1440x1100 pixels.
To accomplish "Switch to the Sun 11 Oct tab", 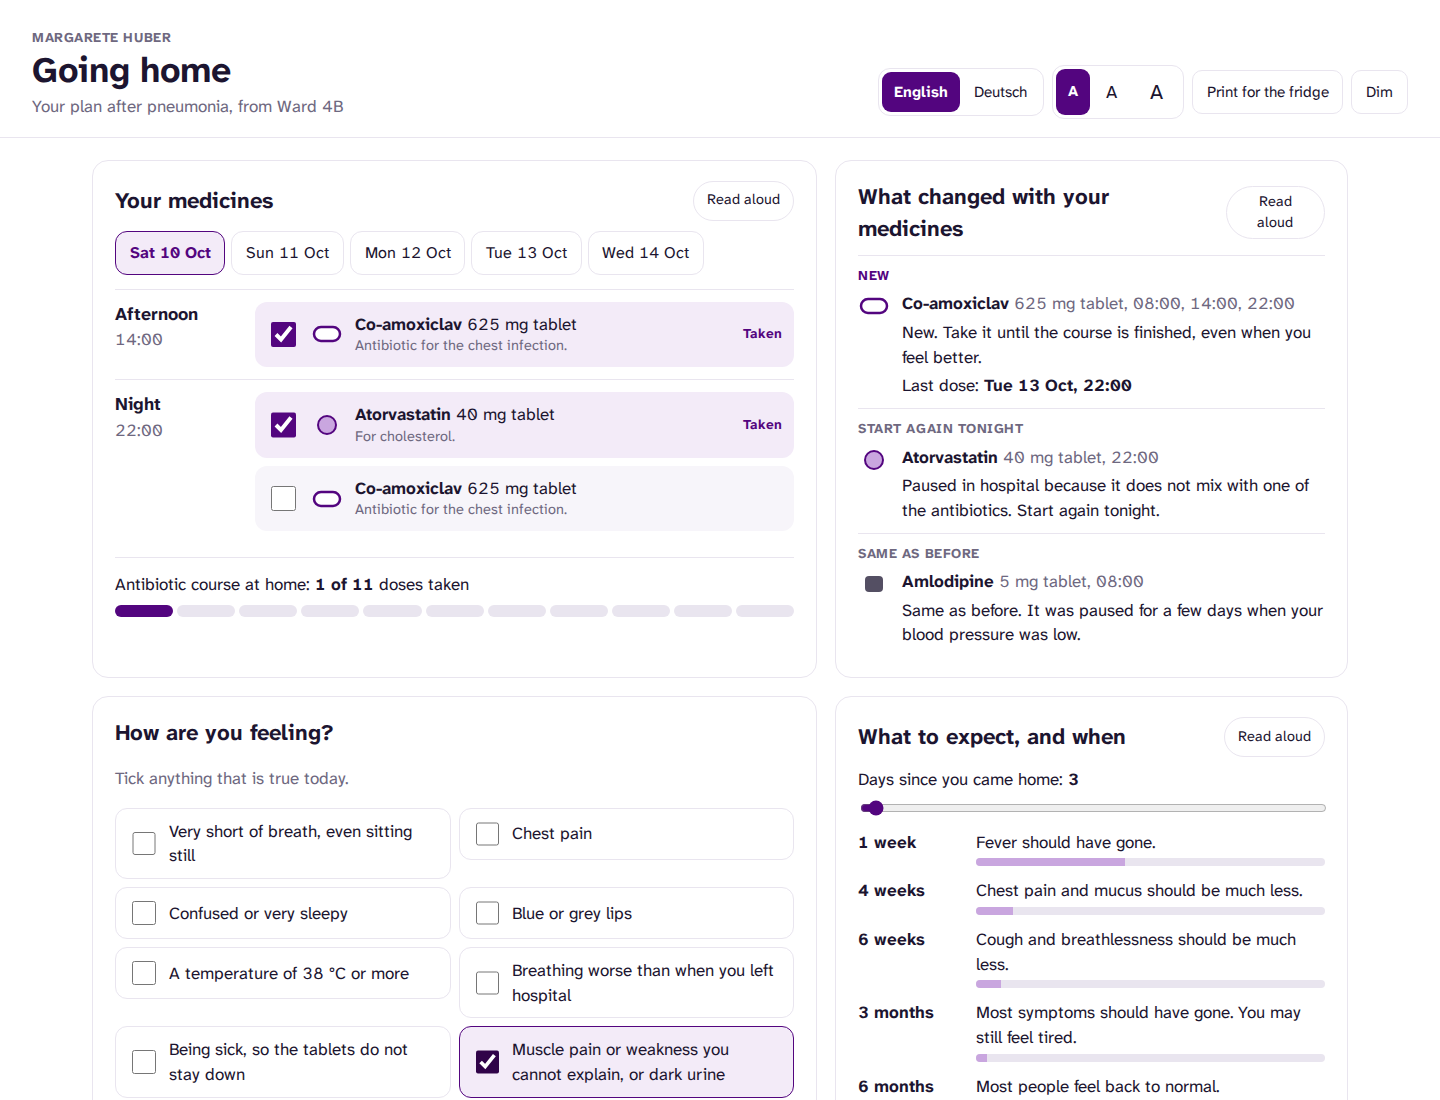I will 288,253.
